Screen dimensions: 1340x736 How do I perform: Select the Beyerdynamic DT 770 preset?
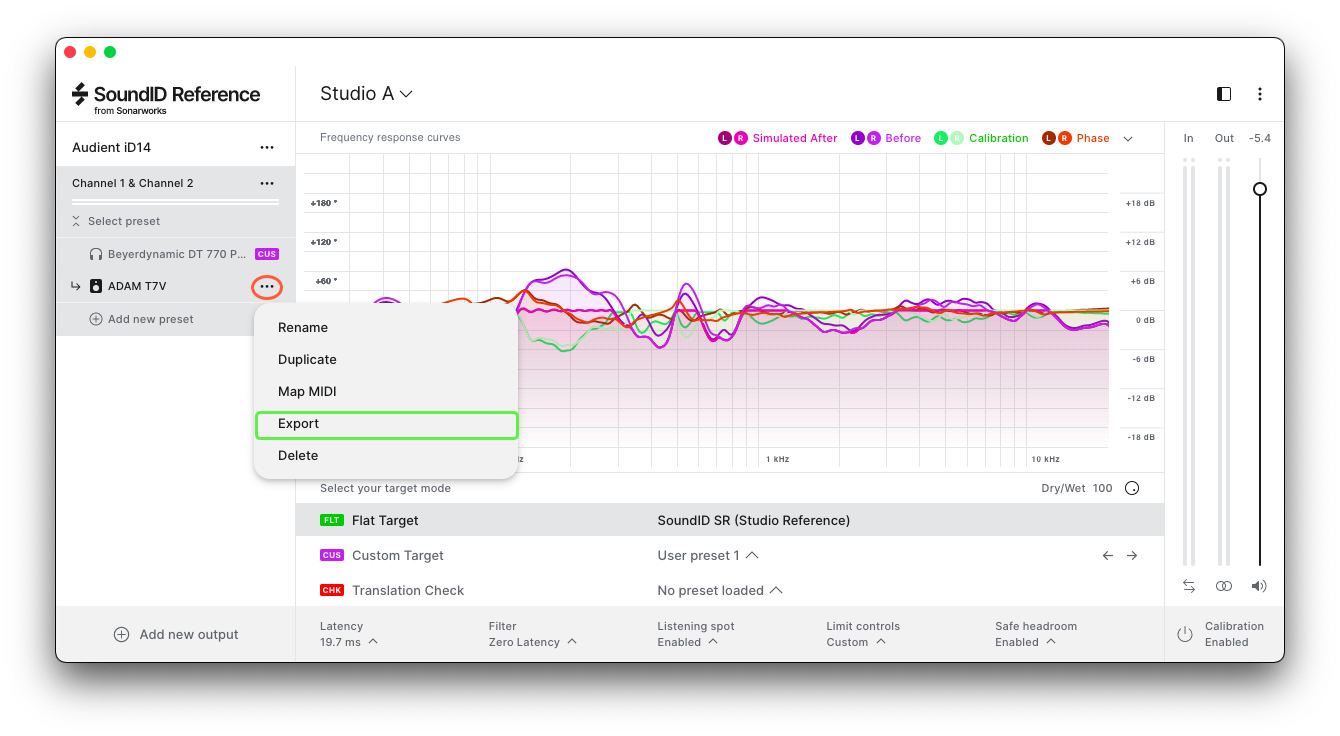tap(176, 255)
